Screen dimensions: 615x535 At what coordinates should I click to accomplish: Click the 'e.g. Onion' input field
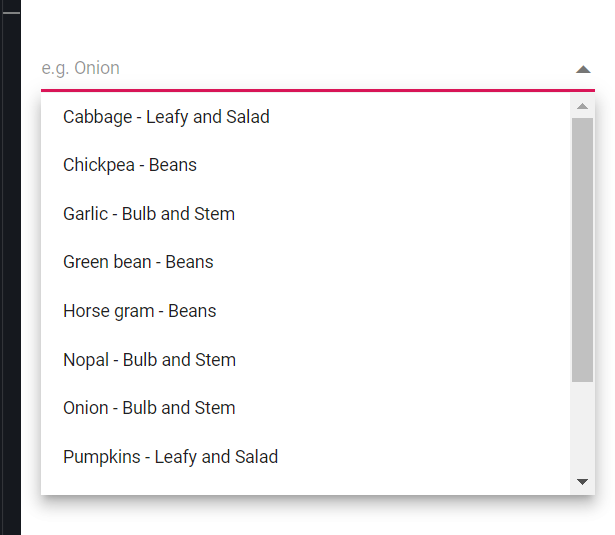click(x=300, y=68)
